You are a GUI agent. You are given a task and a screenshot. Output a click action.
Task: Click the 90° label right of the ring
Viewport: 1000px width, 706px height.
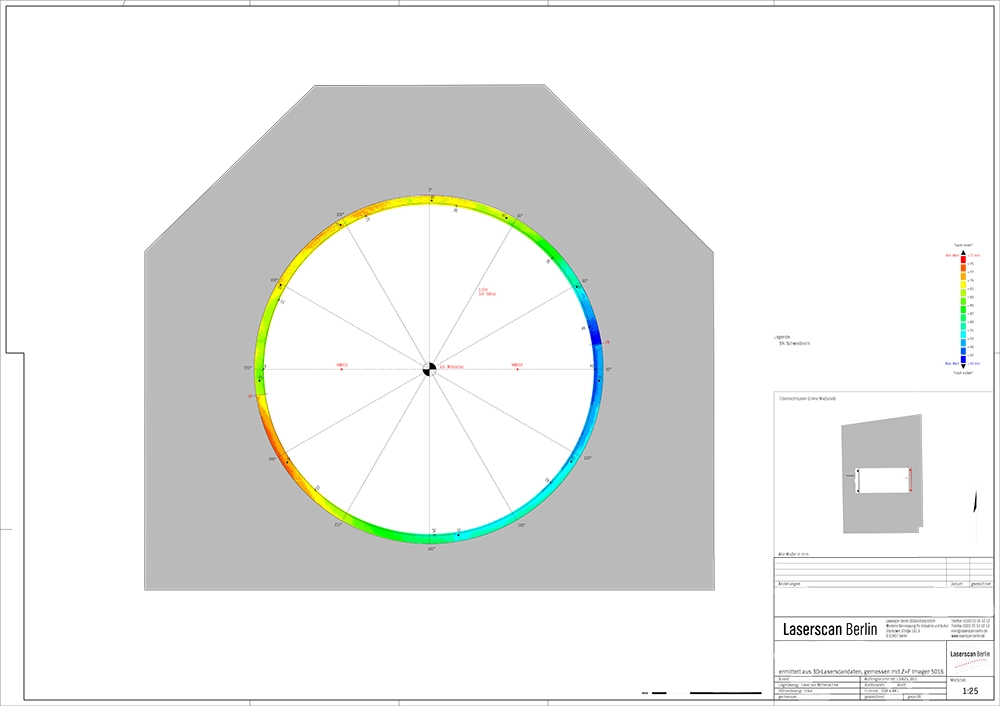(x=608, y=370)
